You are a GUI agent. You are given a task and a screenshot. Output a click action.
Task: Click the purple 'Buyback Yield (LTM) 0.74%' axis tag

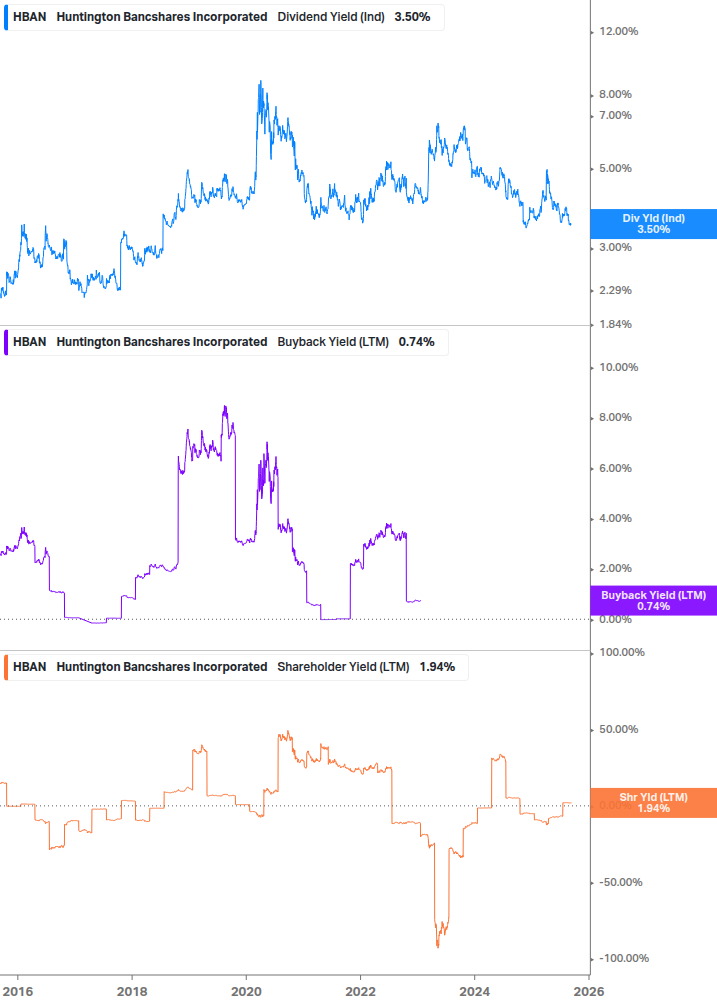pos(653,601)
